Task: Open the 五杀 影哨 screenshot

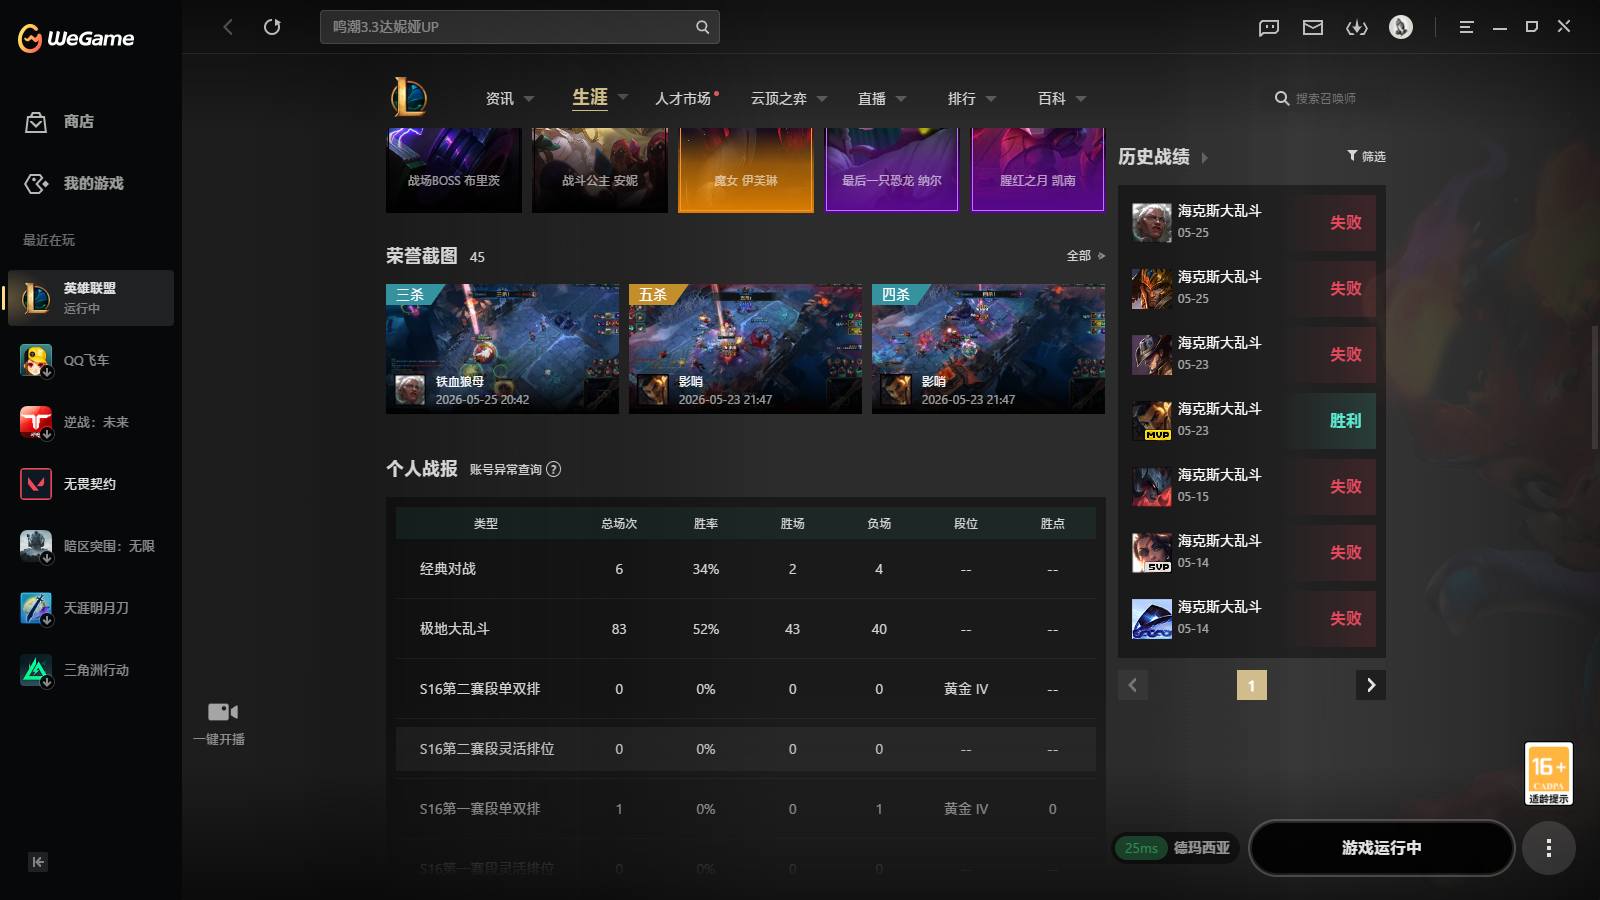Action: point(745,349)
